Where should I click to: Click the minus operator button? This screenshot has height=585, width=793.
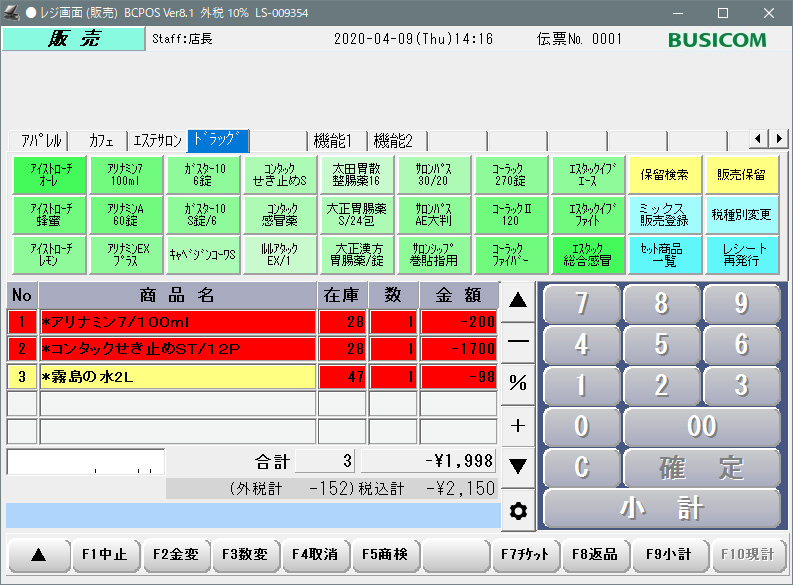[517, 340]
